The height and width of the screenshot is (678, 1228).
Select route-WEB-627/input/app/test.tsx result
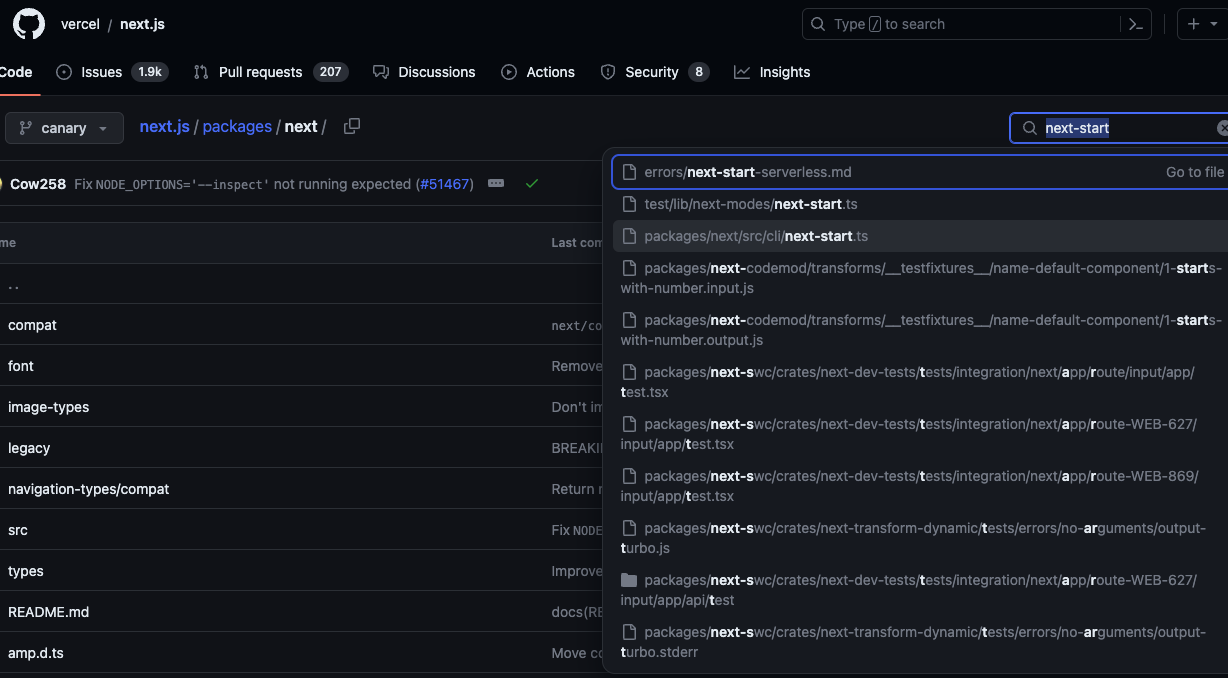(x=920, y=434)
